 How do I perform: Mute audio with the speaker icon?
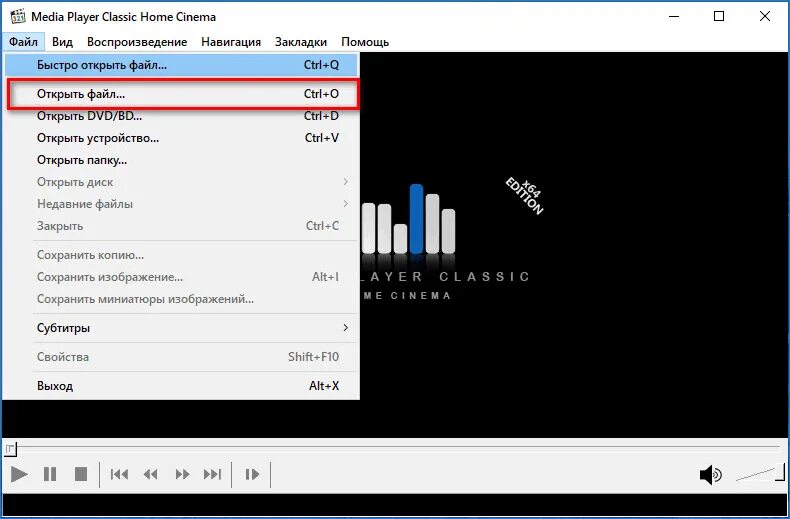[710, 475]
